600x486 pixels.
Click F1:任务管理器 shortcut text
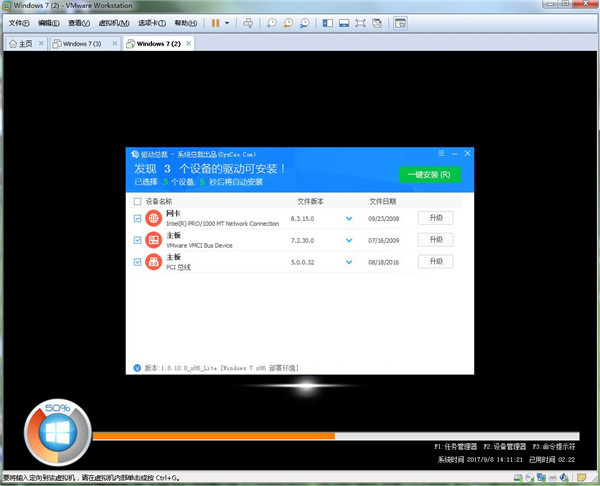pos(455,447)
